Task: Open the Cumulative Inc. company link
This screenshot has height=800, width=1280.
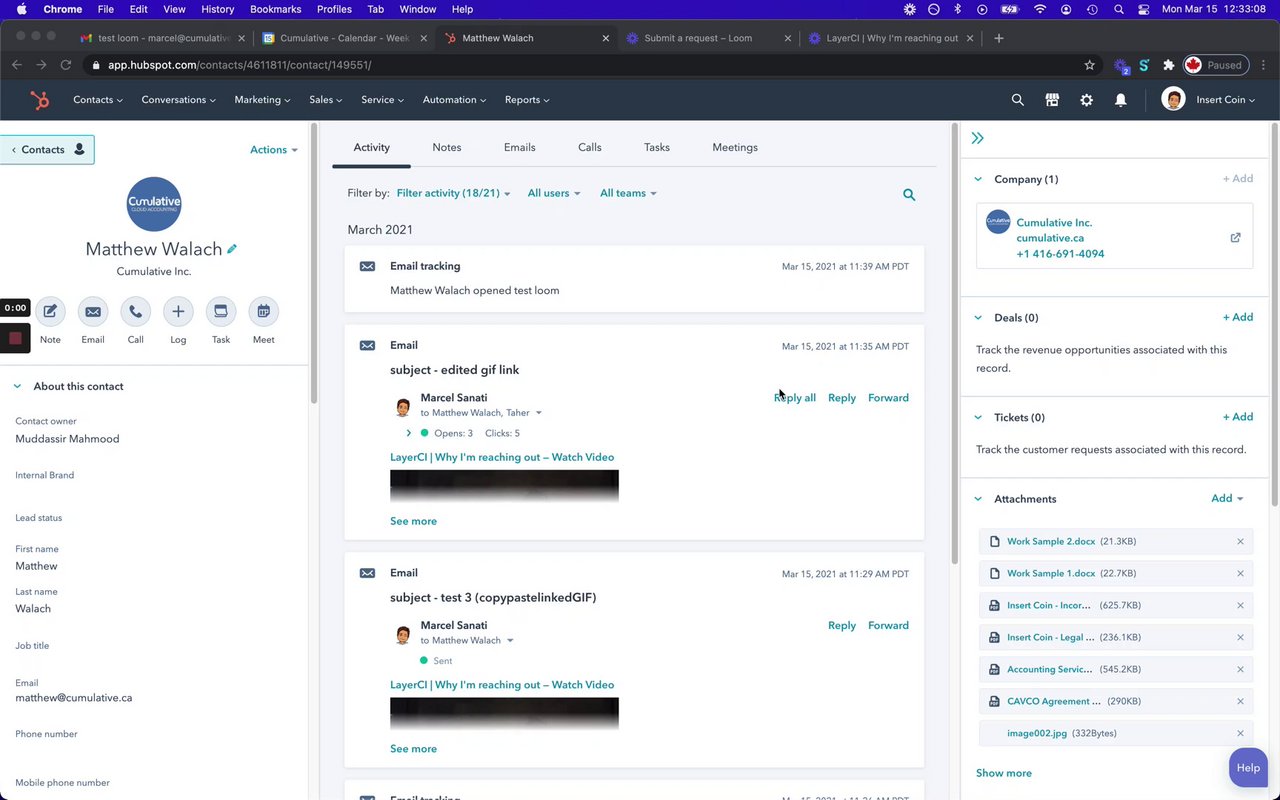Action: click(1054, 223)
